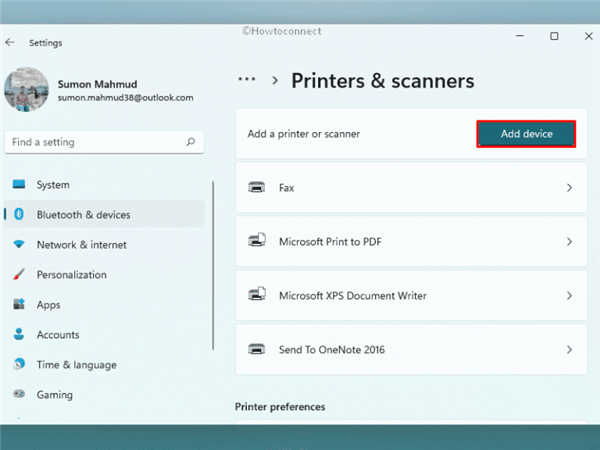Expand the Microsoft Print to PDF chevron
Screen dimensions: 600x450
click(x=569, y=241)
